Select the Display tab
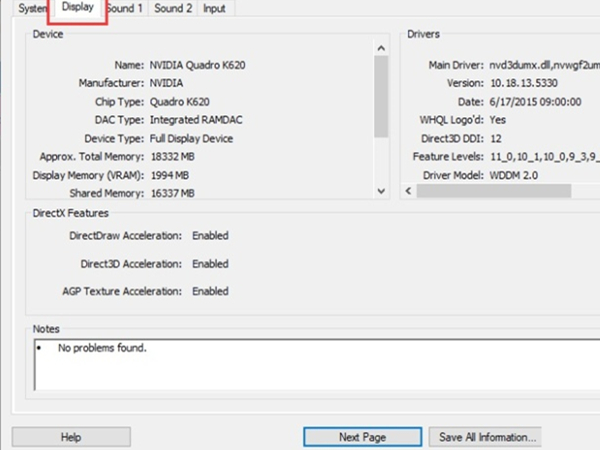 click(78, 8)
